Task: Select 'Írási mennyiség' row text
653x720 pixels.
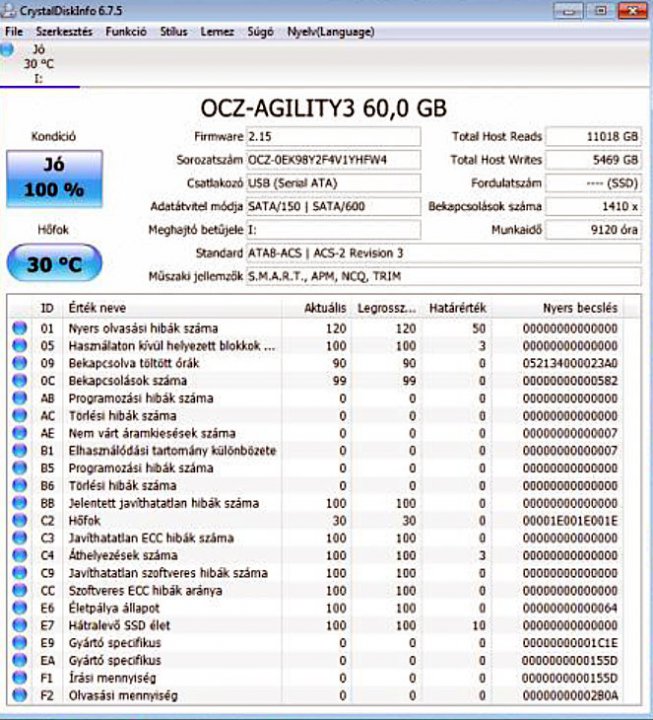Action: click(x=113, y=677)
